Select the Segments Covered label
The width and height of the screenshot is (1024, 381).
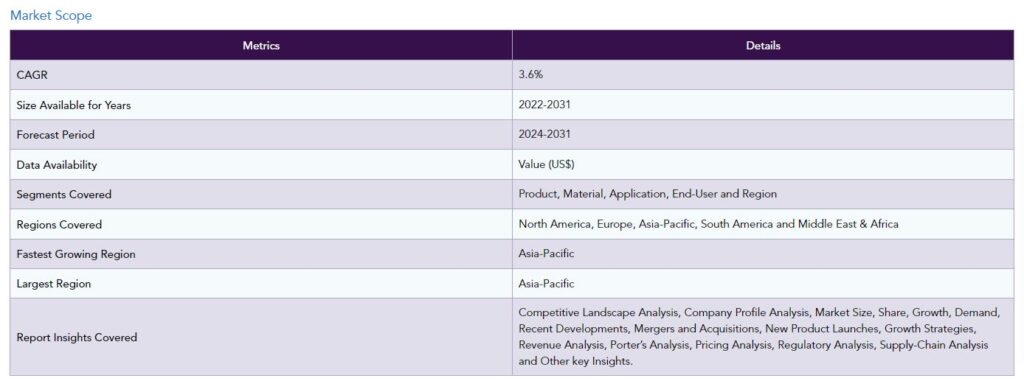click(64, 194)
